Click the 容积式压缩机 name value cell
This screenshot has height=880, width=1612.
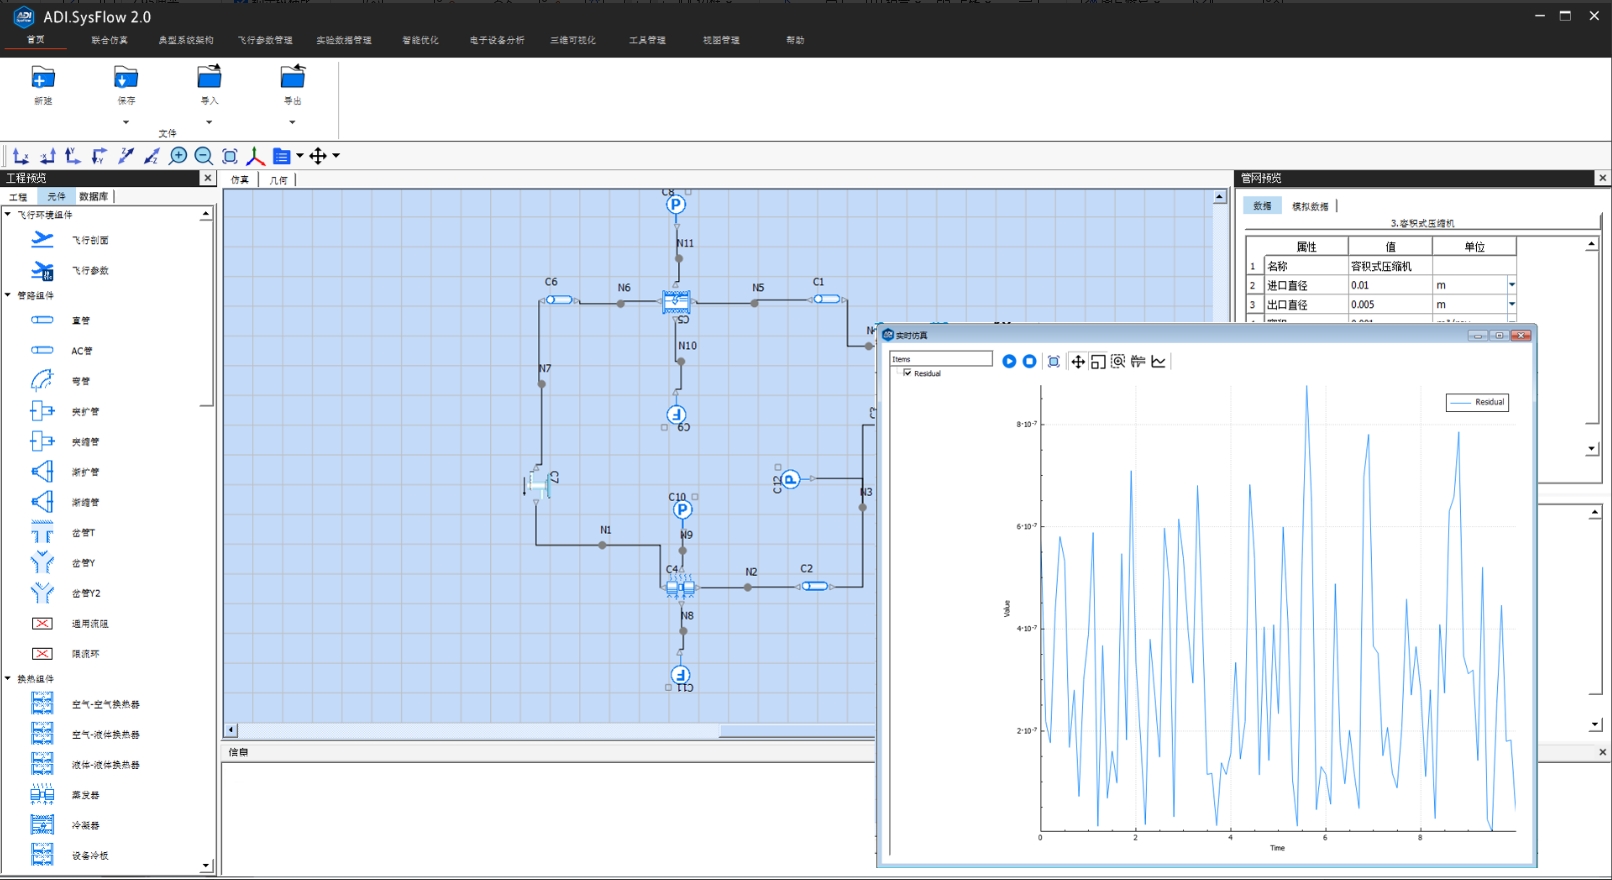(x=1390, y=266)
